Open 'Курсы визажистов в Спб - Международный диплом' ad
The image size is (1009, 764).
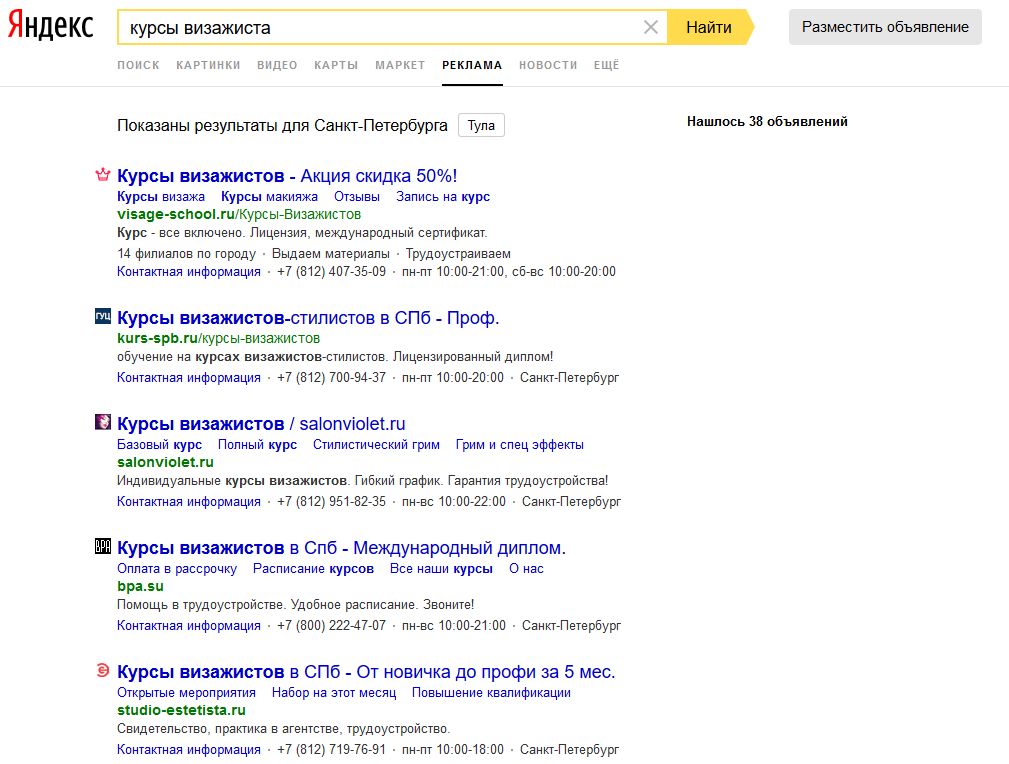[342, 548]
